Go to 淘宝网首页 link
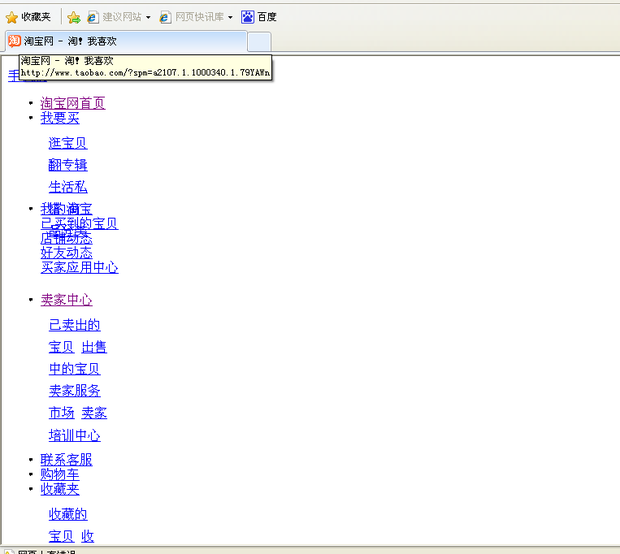 click(x=72, y=103)
